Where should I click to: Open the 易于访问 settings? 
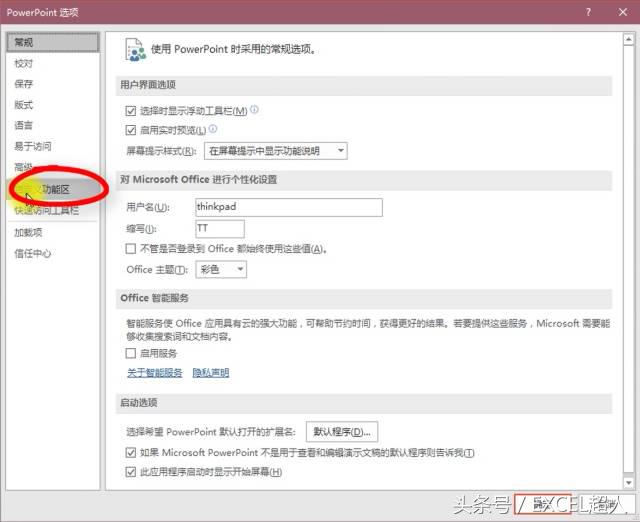pyautogui.click(x=33, y=146)
